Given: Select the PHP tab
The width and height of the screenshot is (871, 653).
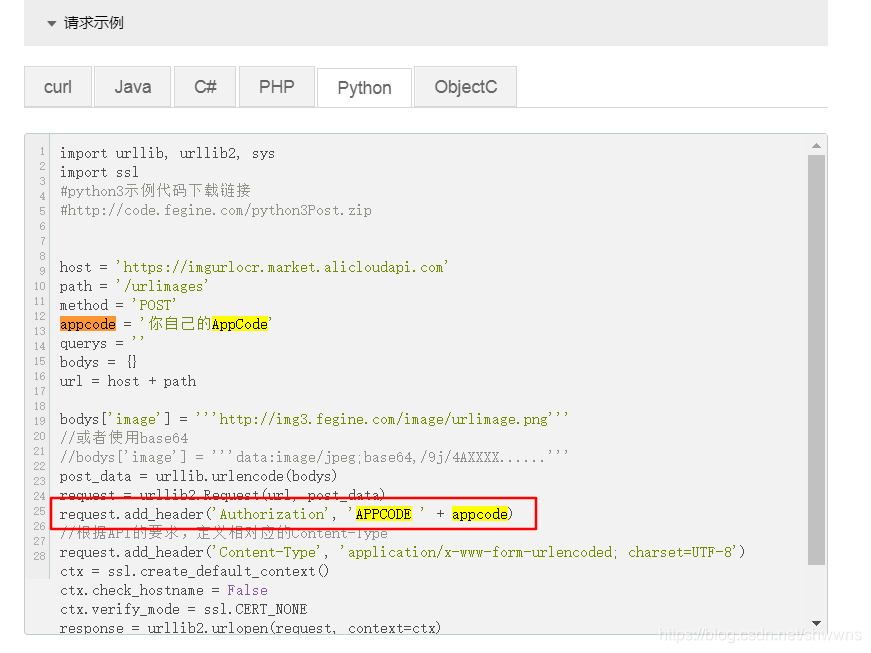Looking at the screenshot, I should (x=277, y=87).
